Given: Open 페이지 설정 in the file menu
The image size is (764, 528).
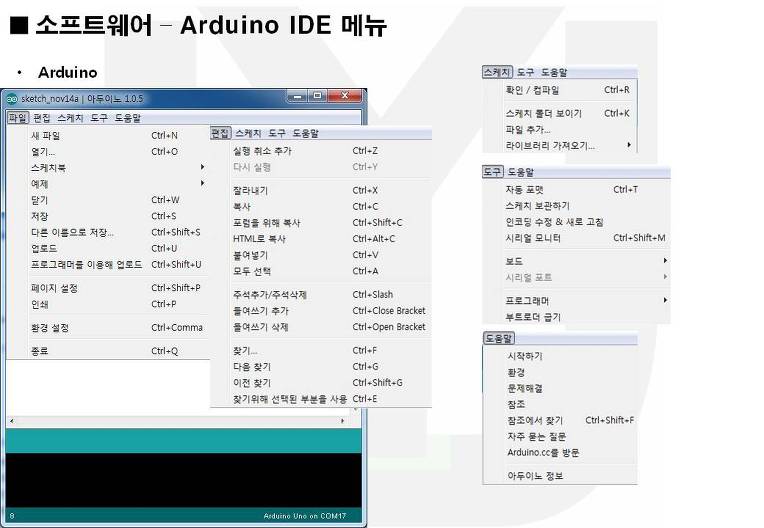Looking at the screenshot, I should pos(108,288).
